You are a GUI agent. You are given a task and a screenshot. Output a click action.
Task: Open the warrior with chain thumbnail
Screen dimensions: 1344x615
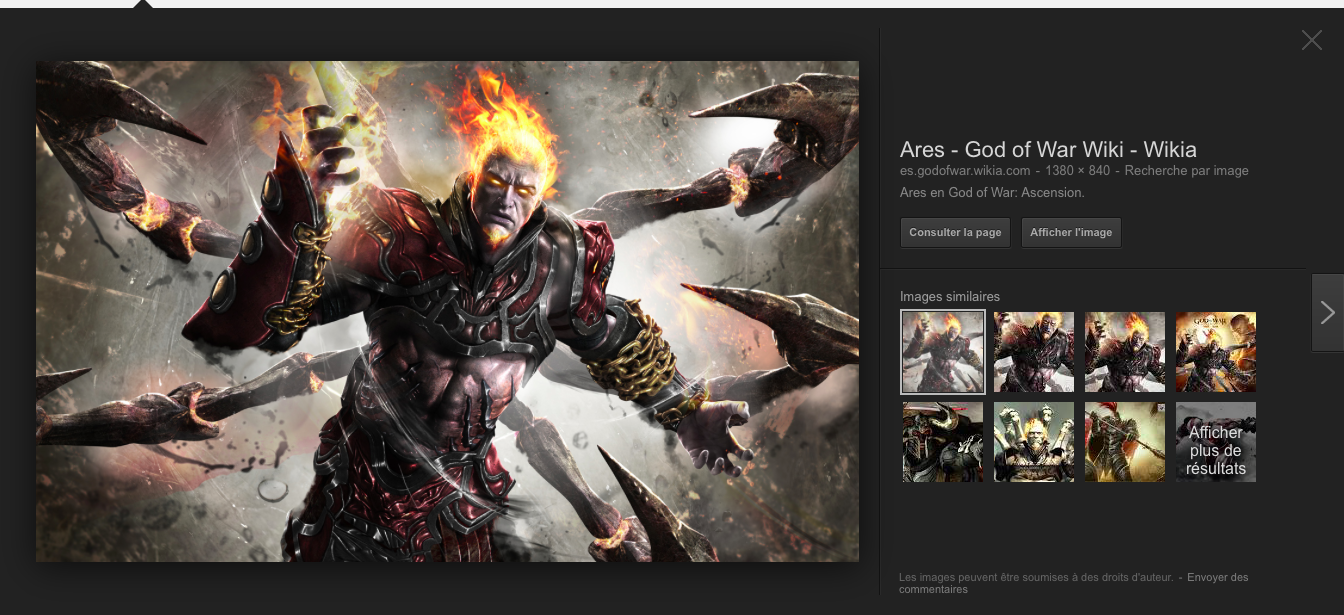pos(1125,442)
